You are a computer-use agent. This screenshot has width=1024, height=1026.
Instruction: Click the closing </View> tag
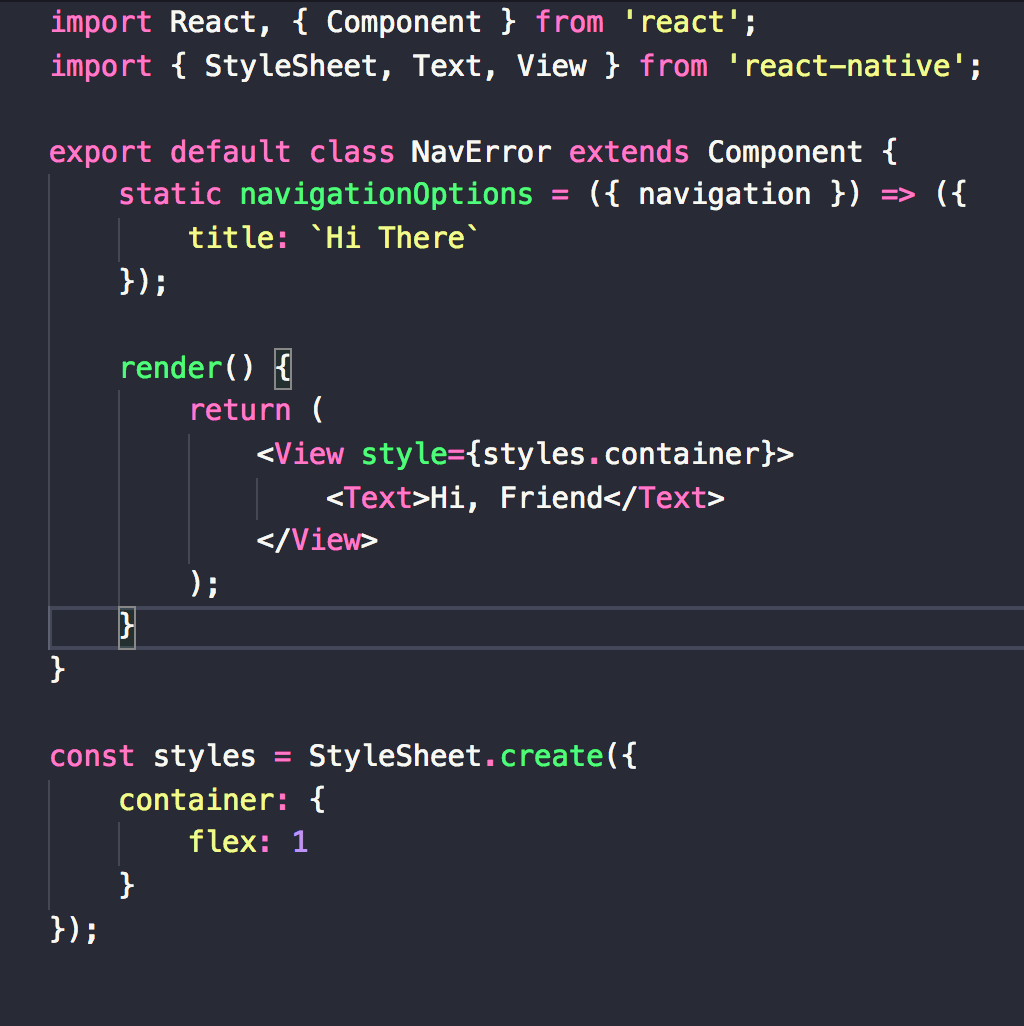[317, 540]
